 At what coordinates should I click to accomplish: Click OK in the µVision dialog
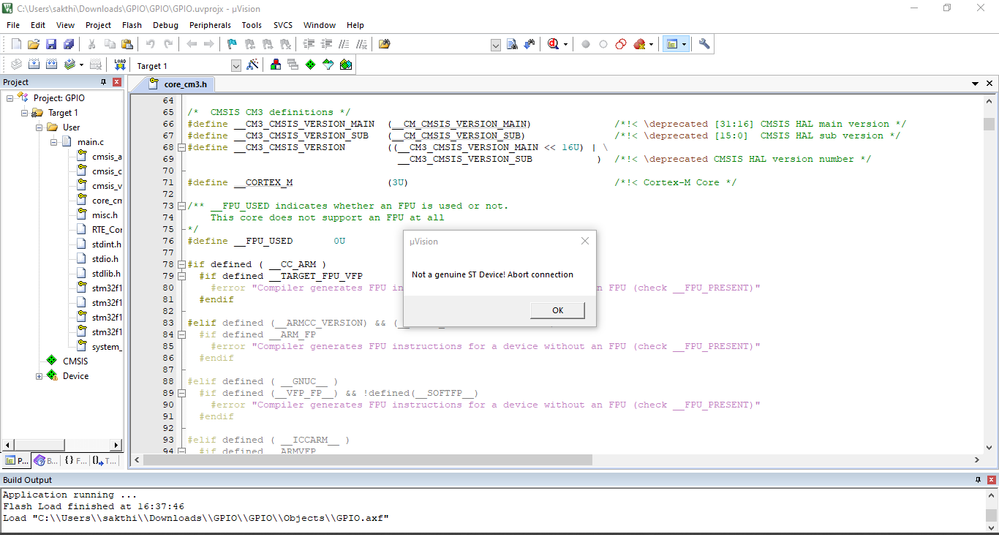point(557,310)
